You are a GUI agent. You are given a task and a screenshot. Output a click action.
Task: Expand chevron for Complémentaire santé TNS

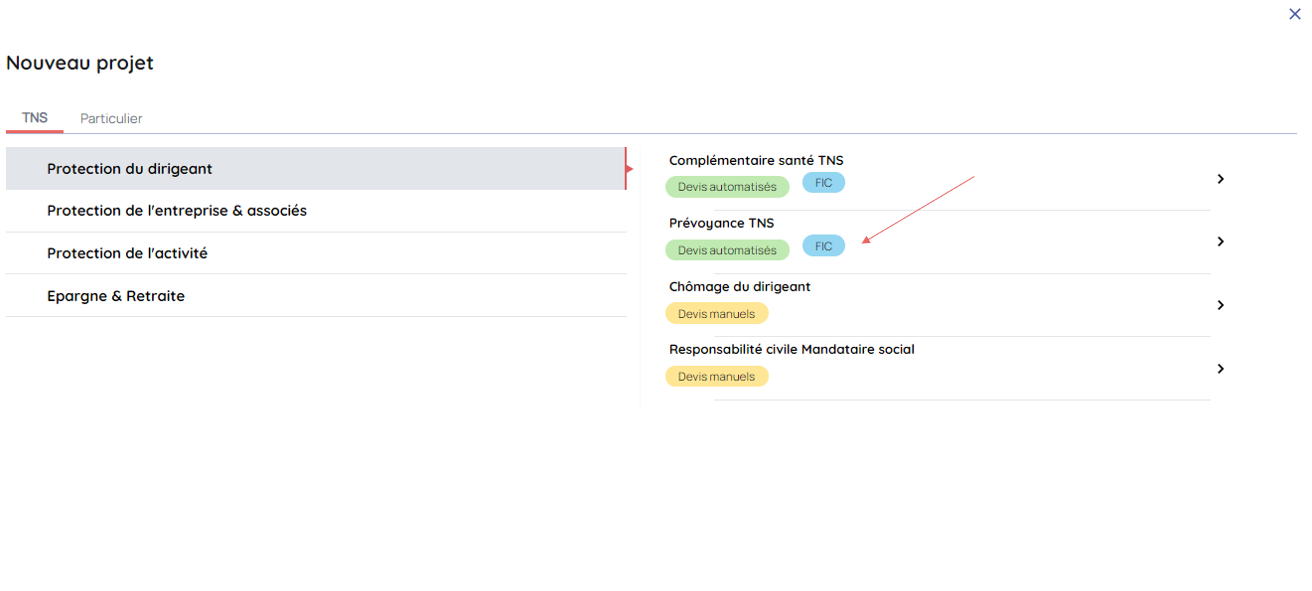click(1220, 179)
